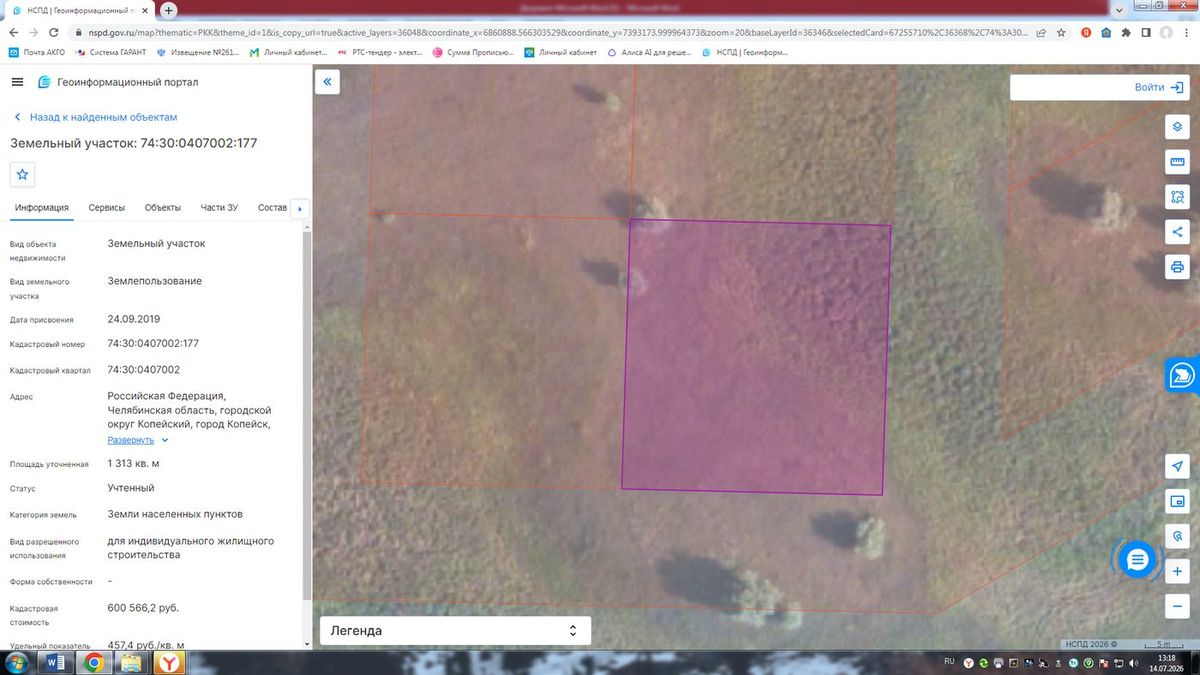Click the status value Учтенный

coord(131,488)
